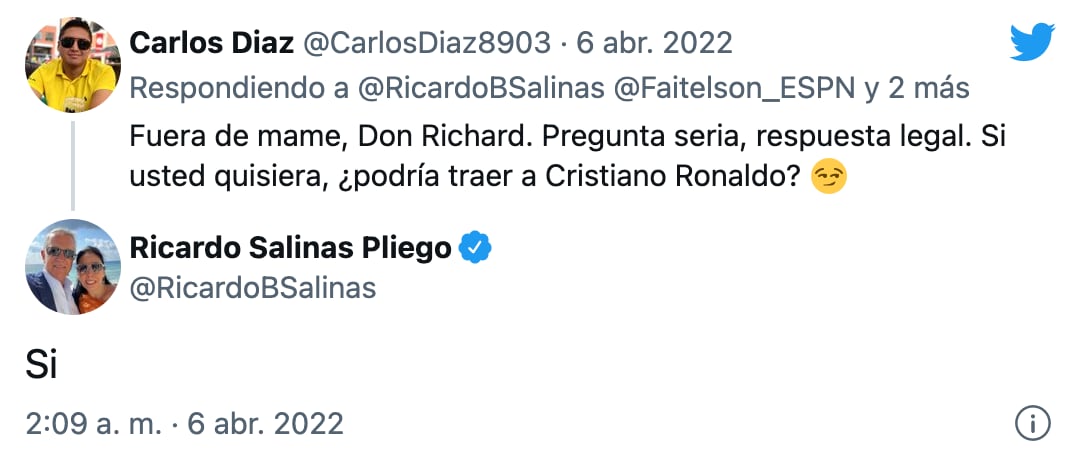Click the bottom 6 abr. 2022 date
The height and width of the screenshot is (460, 1080).
(x=267, y=423)
